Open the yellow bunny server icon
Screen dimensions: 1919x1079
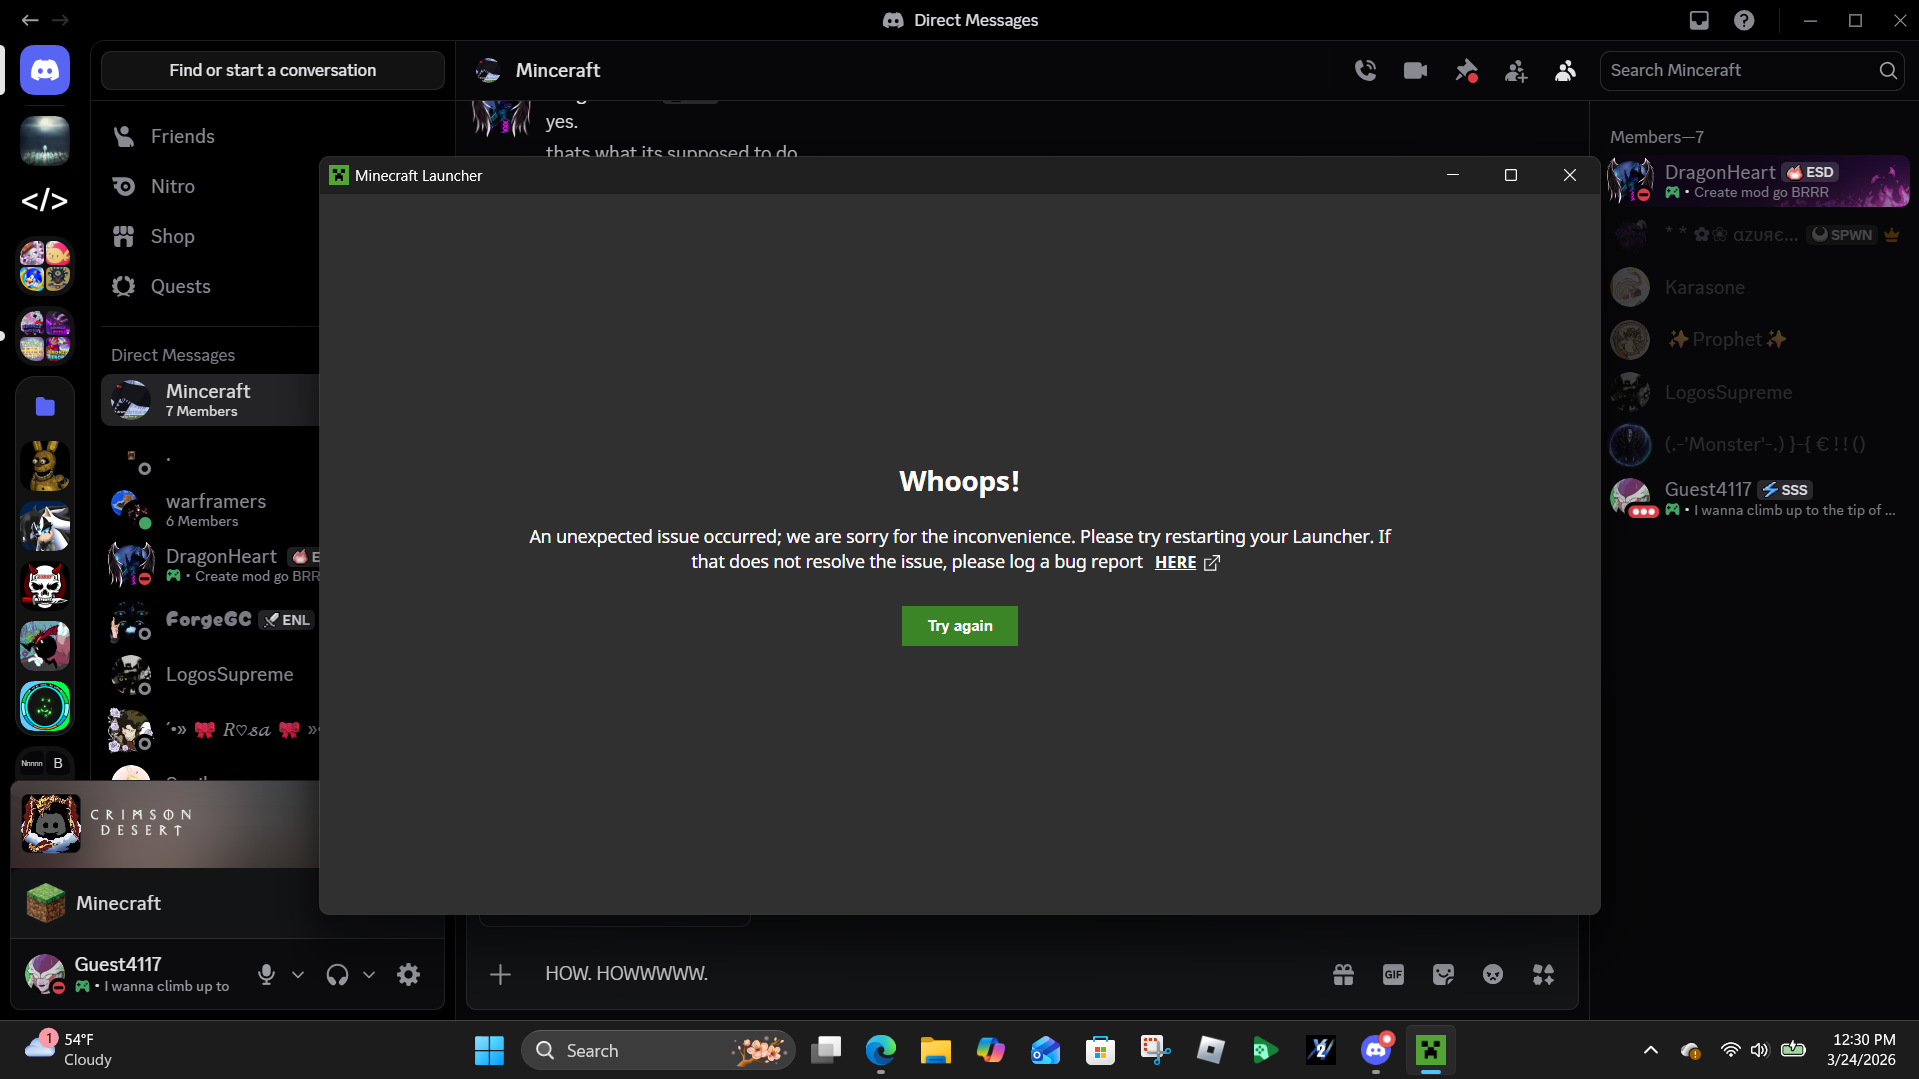45,466
